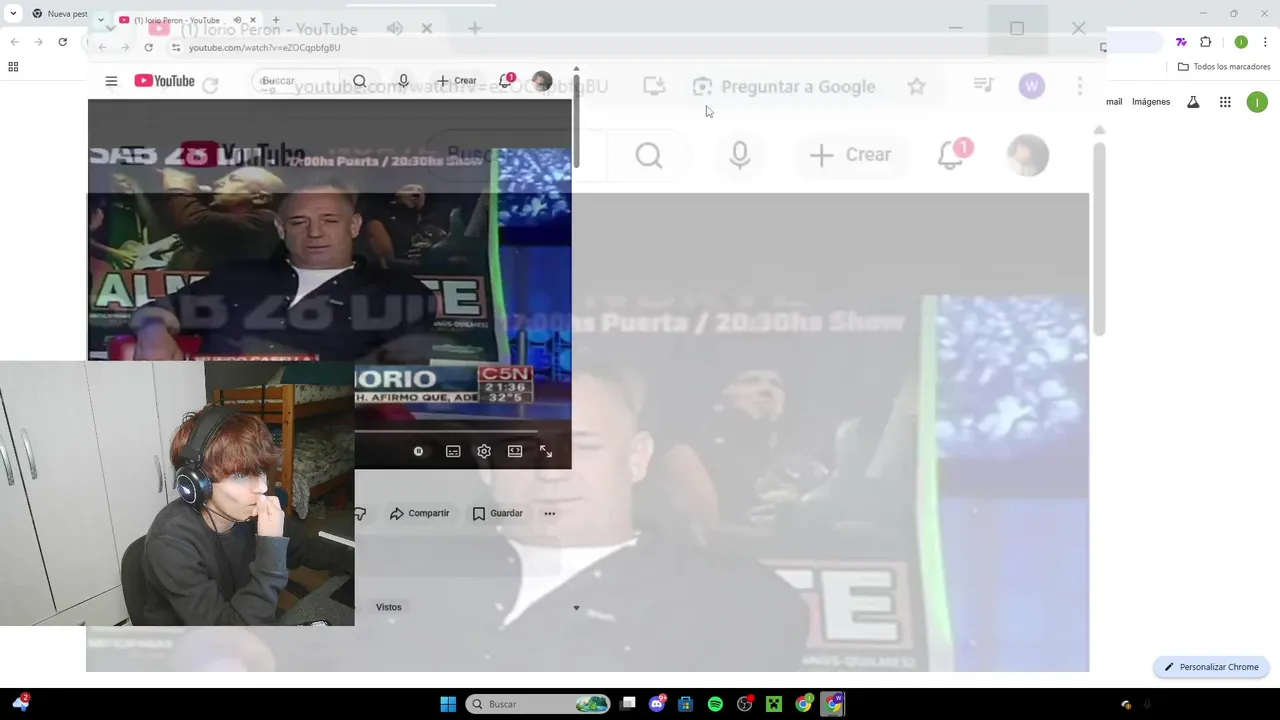Open Todos los marcadores folder
This screenshot has width=1280, height=720.
1224,67
